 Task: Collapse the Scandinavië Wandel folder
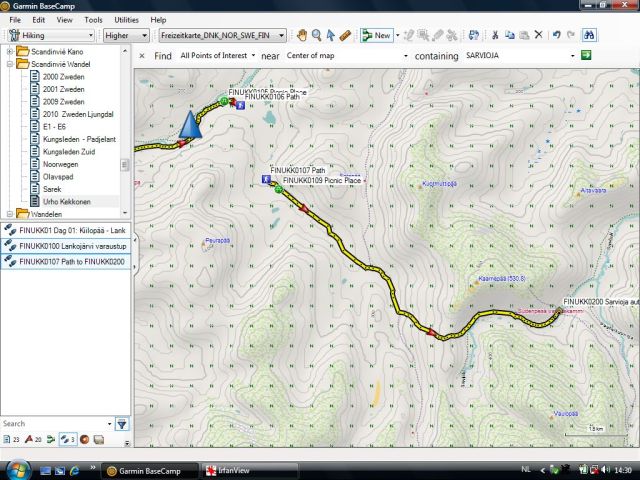click(x=10, y=63)
